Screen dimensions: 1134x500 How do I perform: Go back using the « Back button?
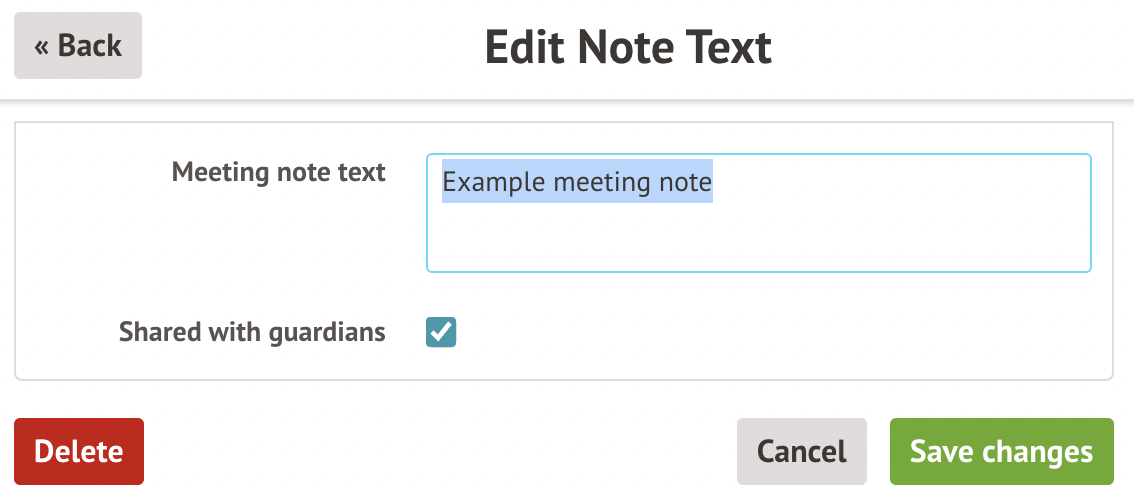(x=78, y=46)
